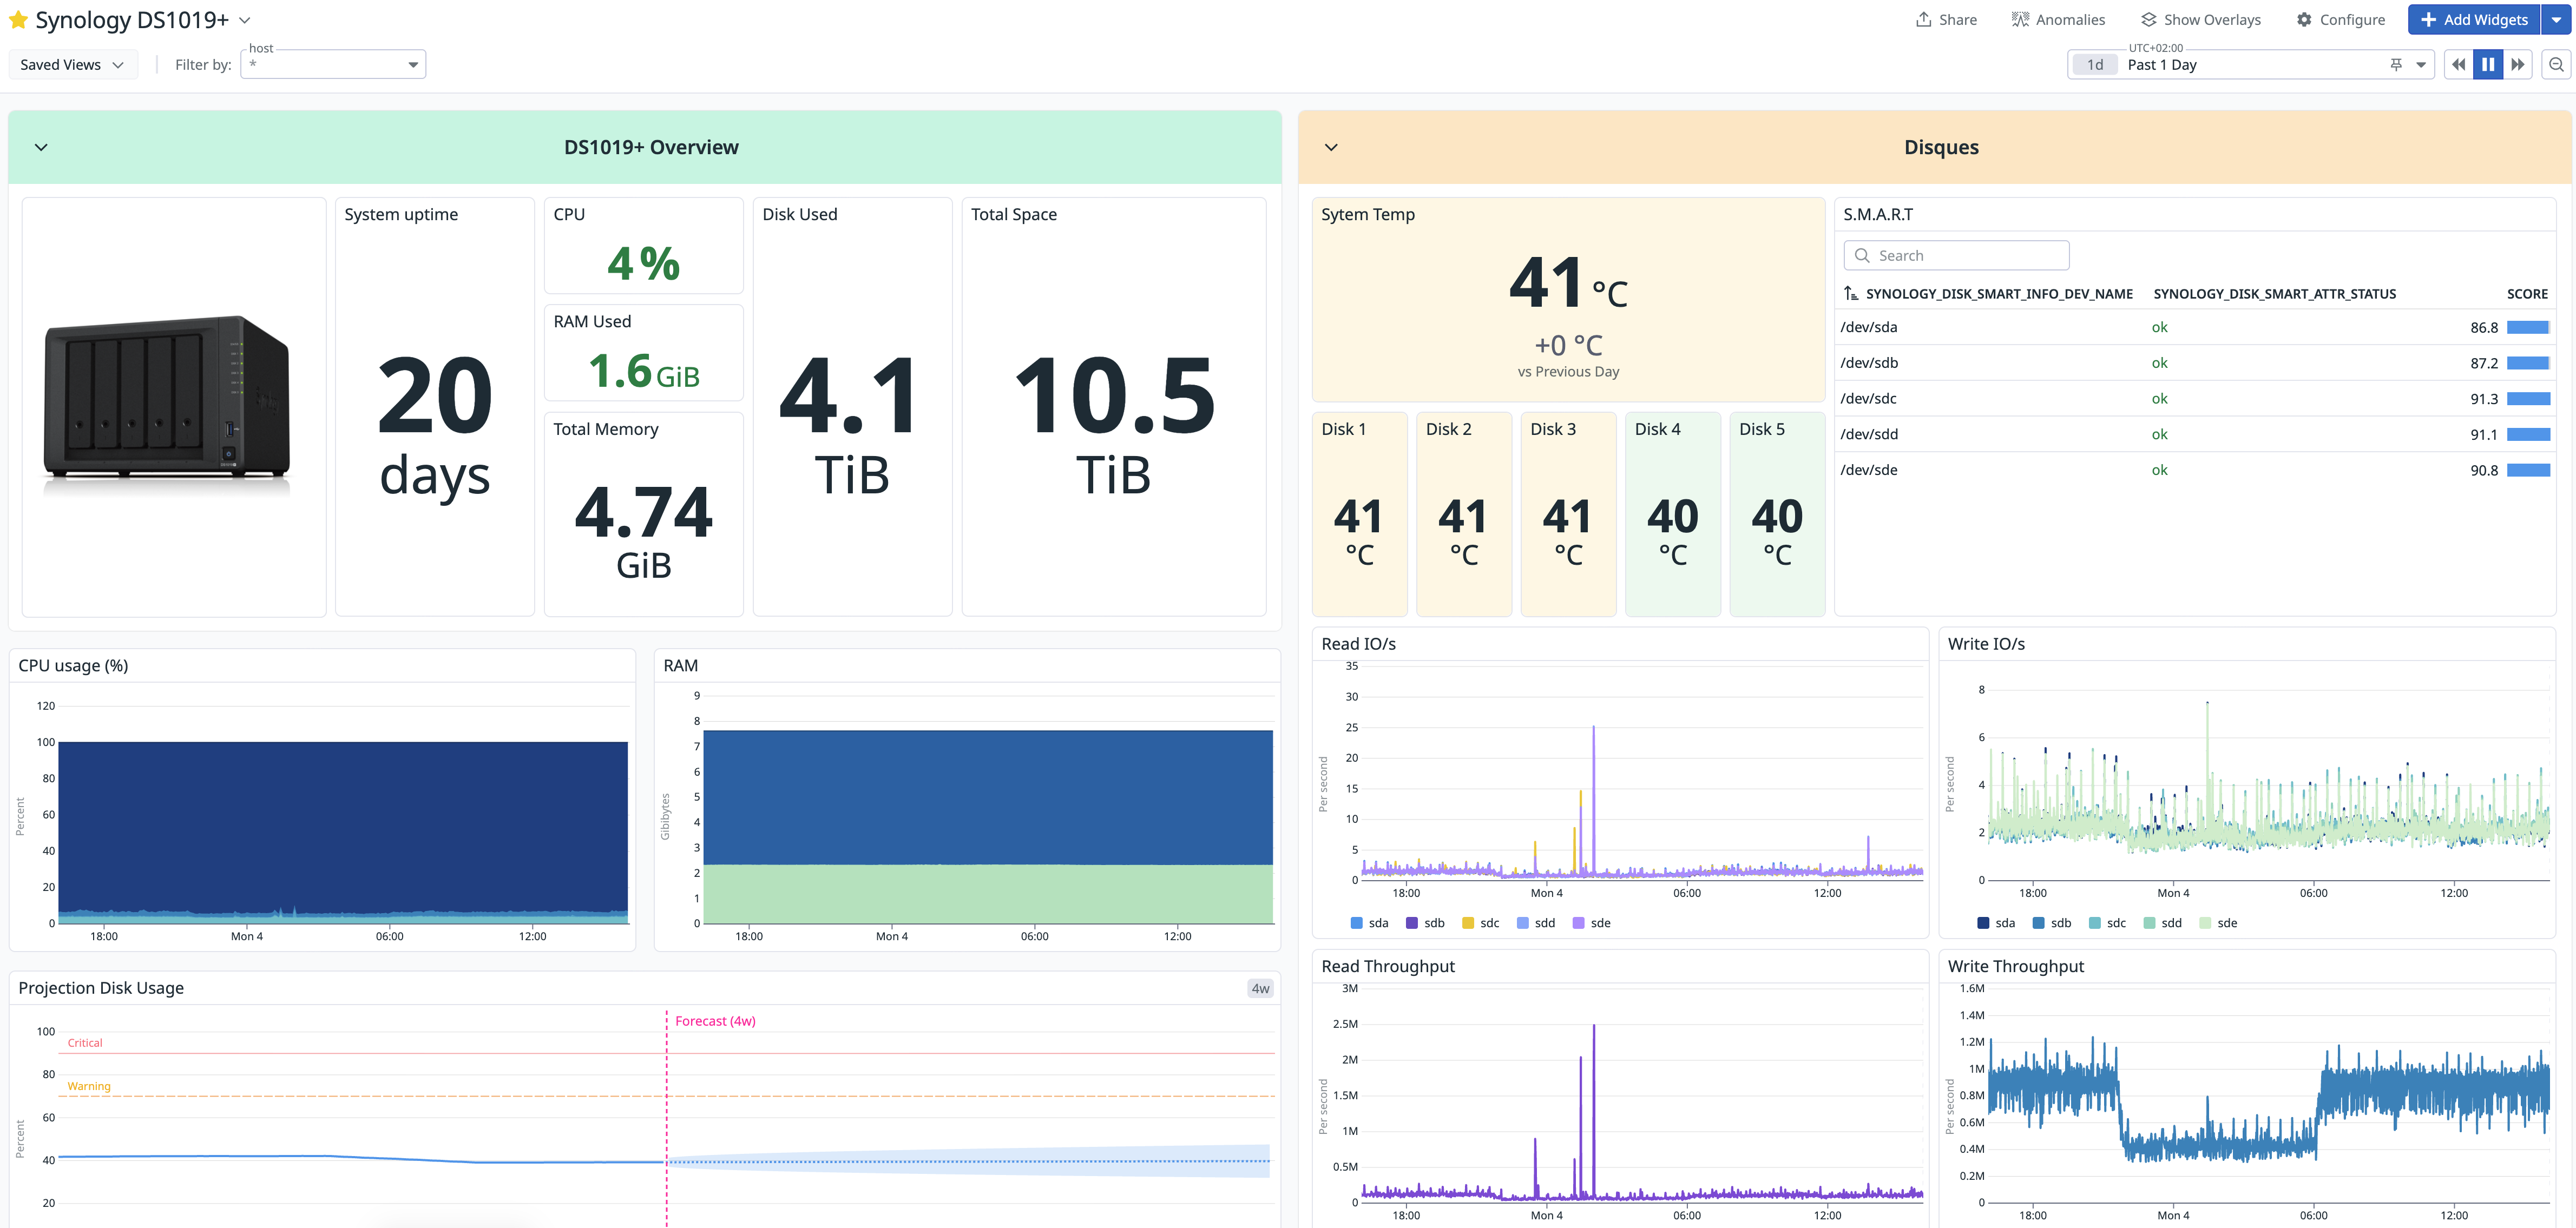
Task: Click the RAM Used 1.6 GiB widget
Action: pyautogui.click(x=643, y=353)
